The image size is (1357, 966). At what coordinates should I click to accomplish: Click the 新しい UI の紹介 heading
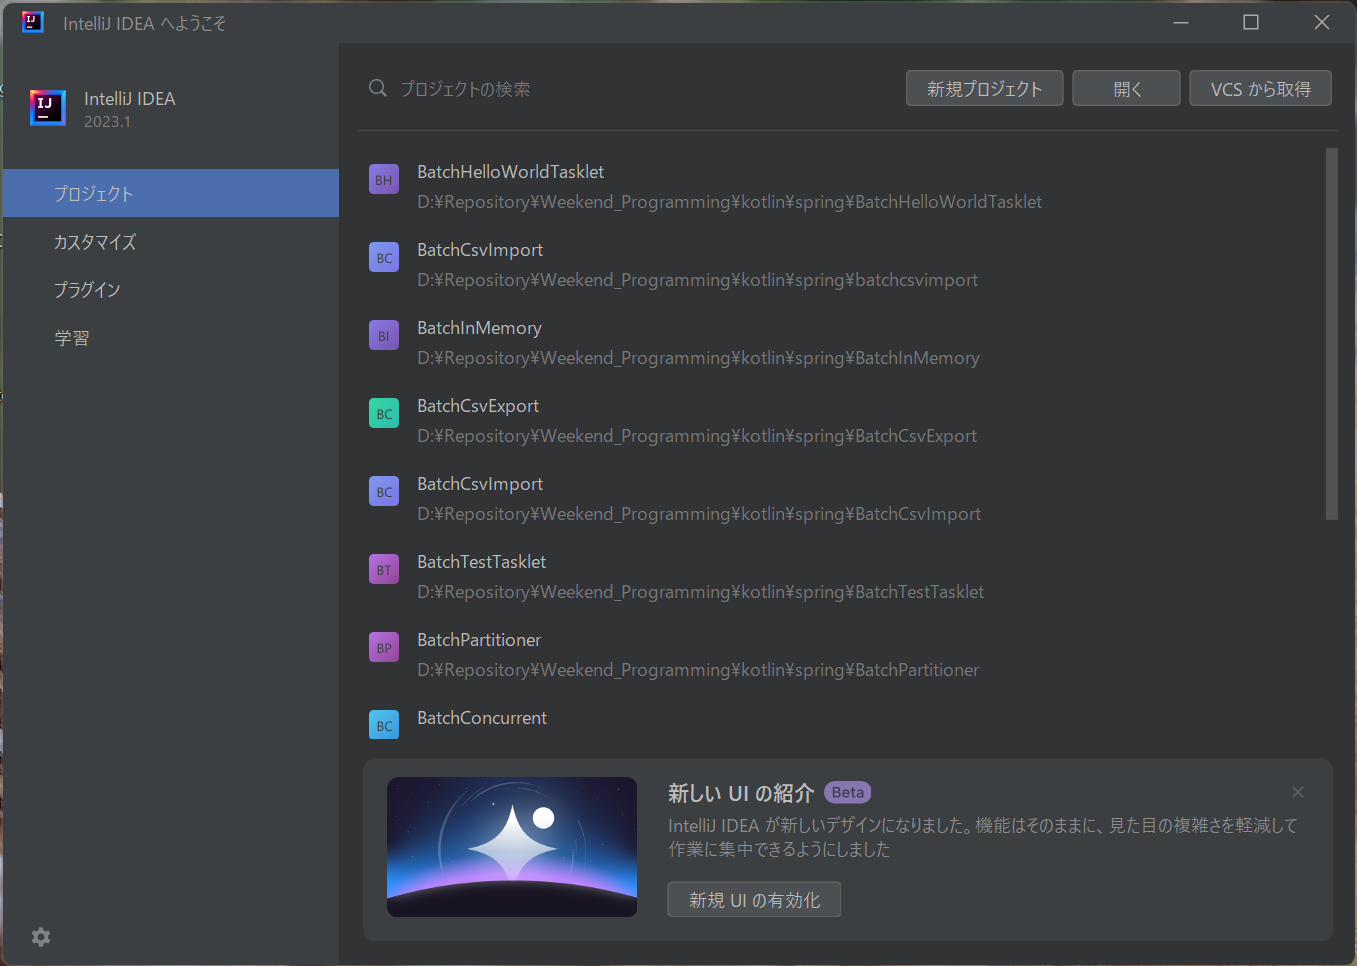click(741, 793)
